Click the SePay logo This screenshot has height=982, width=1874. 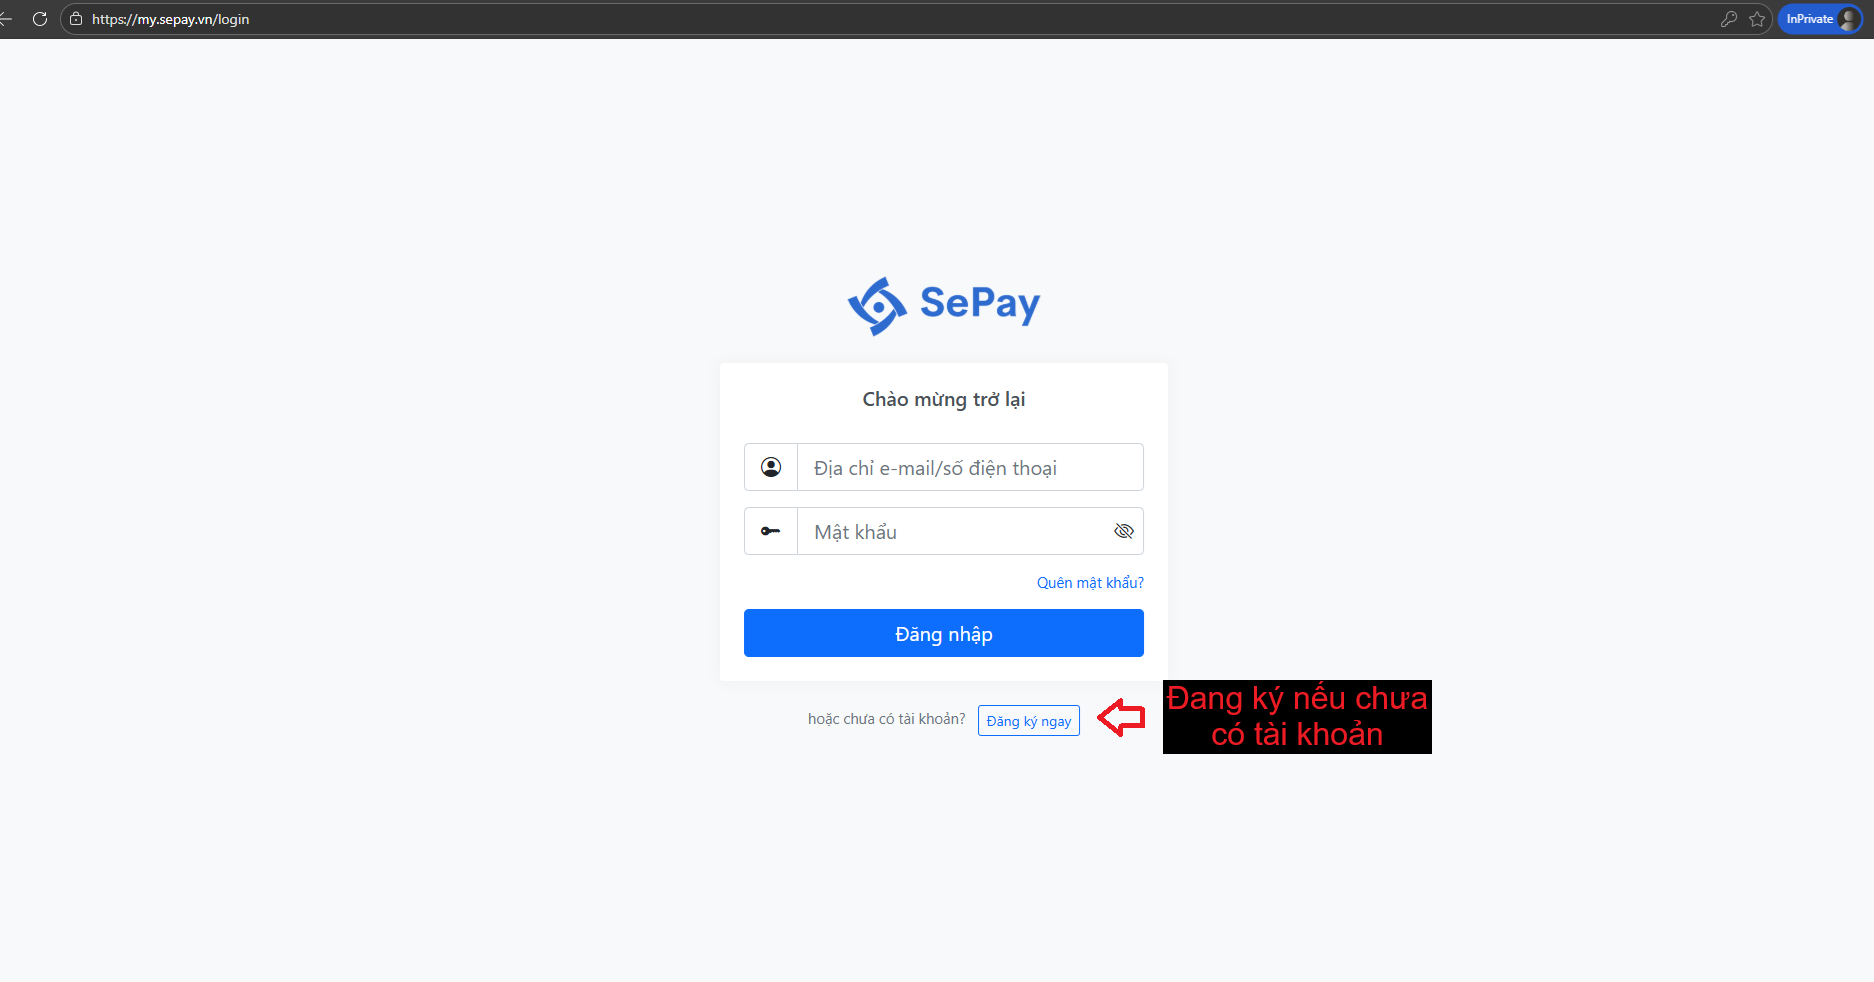(x=944, y=305)
